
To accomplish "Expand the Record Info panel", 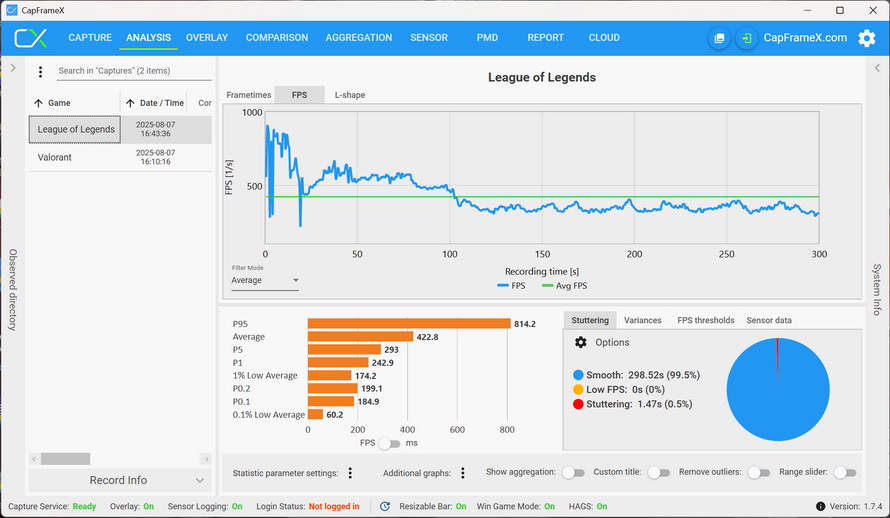I will 200,481.
